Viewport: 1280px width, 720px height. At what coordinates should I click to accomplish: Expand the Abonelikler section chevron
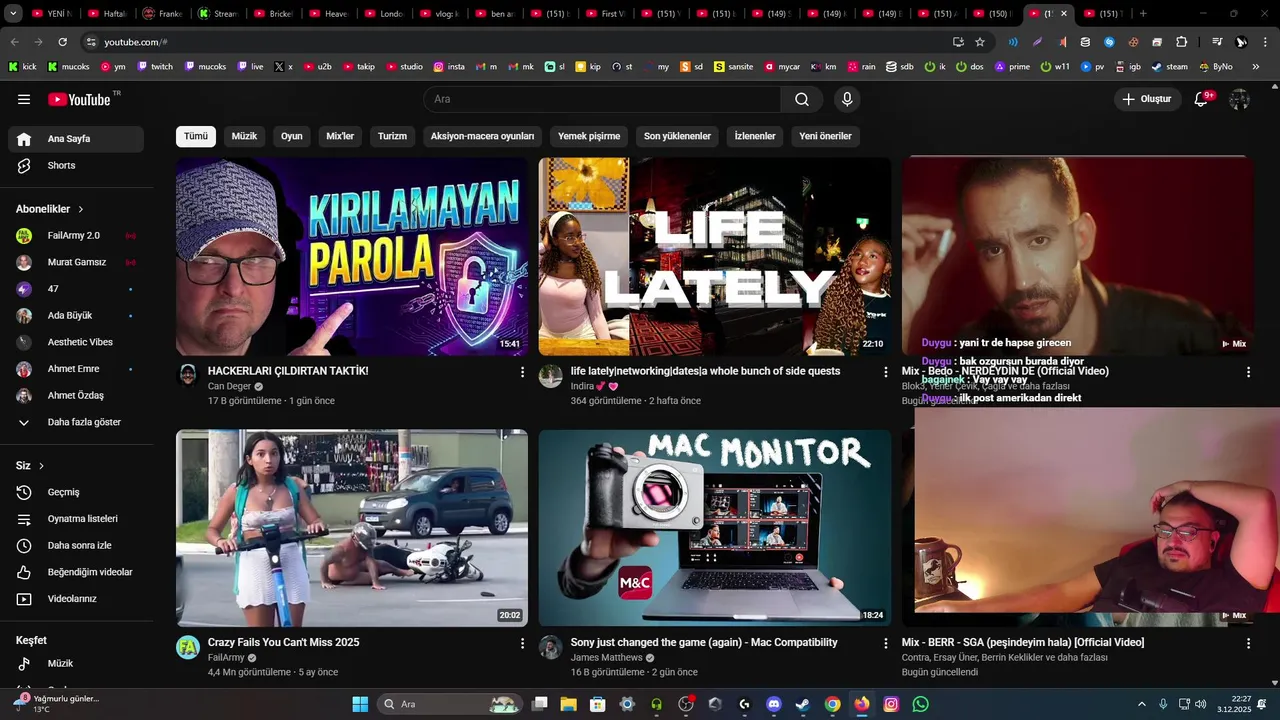81,209
